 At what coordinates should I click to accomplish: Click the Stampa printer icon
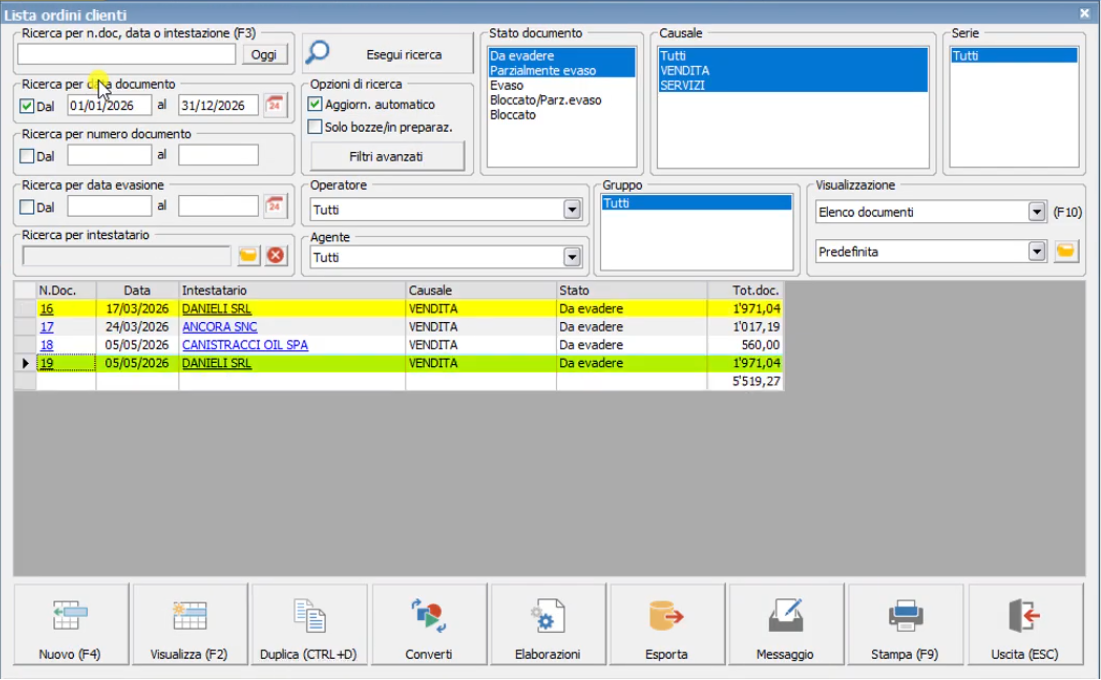point(905,615)
